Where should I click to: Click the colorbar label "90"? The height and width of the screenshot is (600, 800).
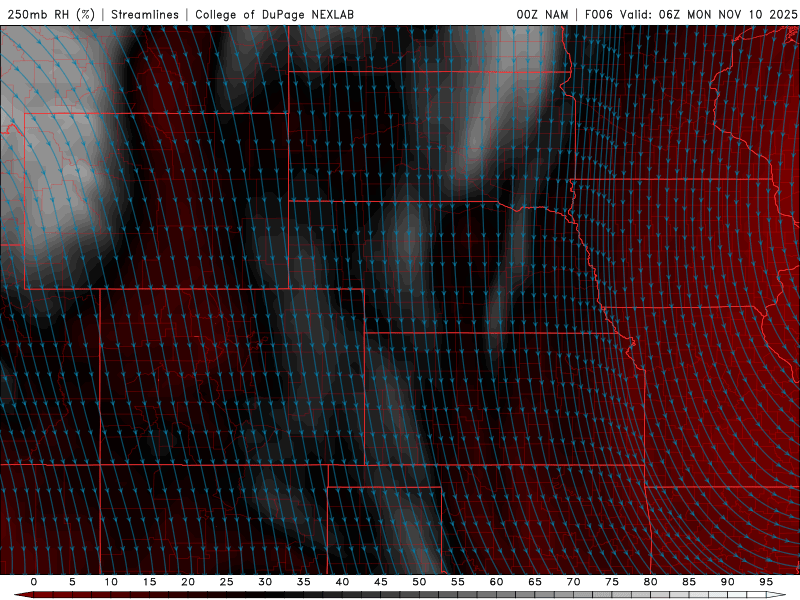(728, 582)
